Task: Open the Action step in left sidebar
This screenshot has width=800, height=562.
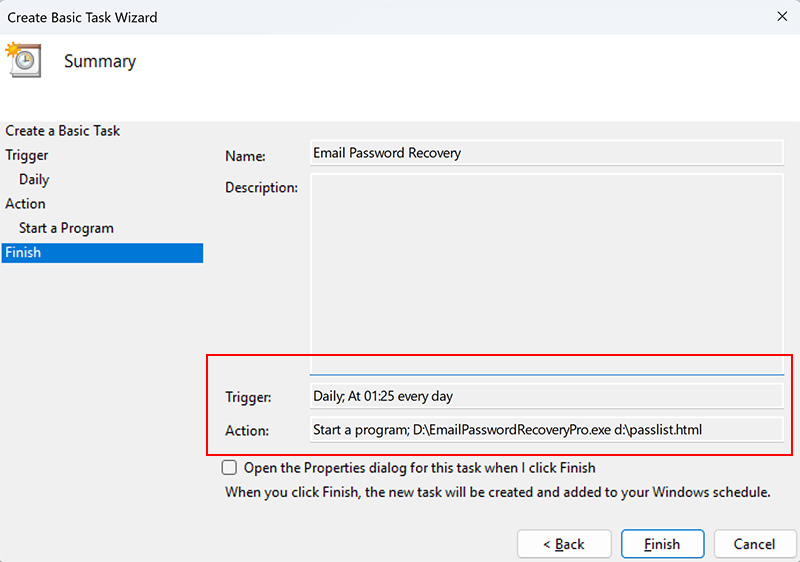Action: point(25,204)
